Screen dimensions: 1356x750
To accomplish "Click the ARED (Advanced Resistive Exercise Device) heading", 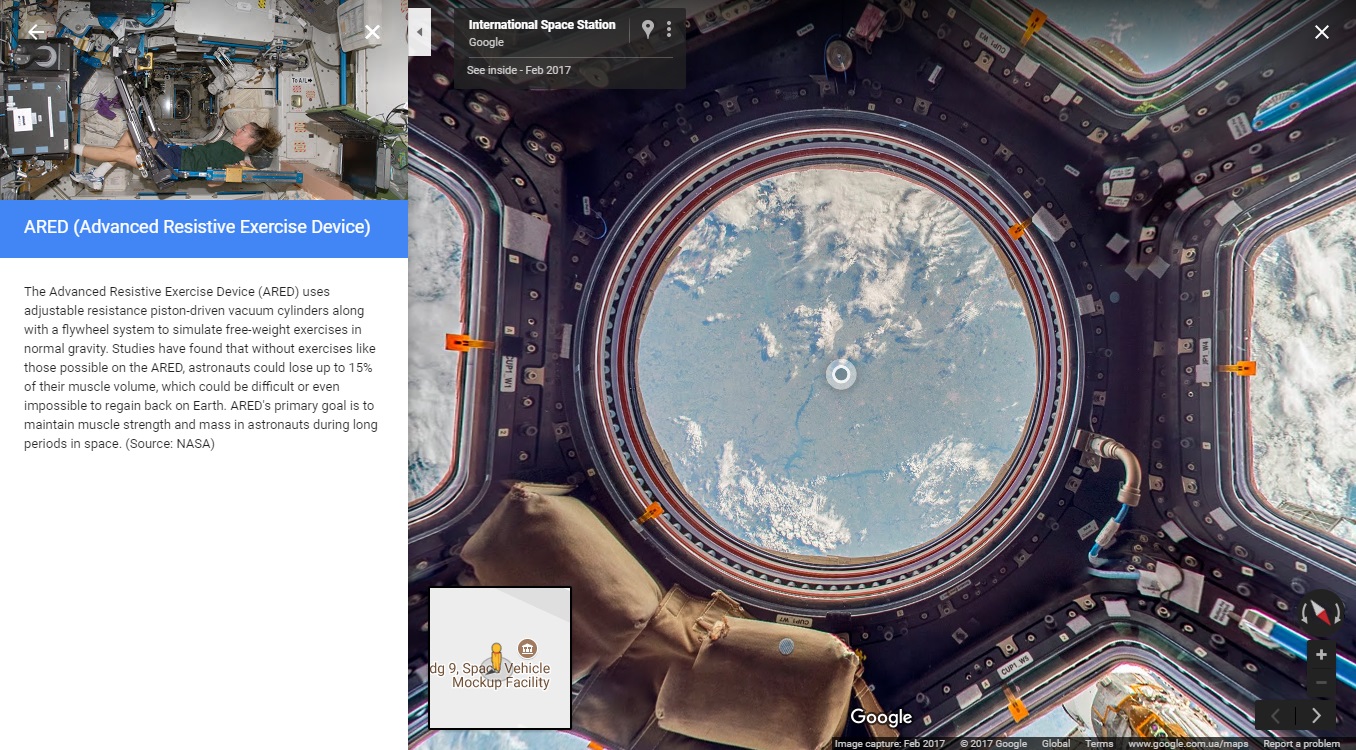I will pos(197,227).
